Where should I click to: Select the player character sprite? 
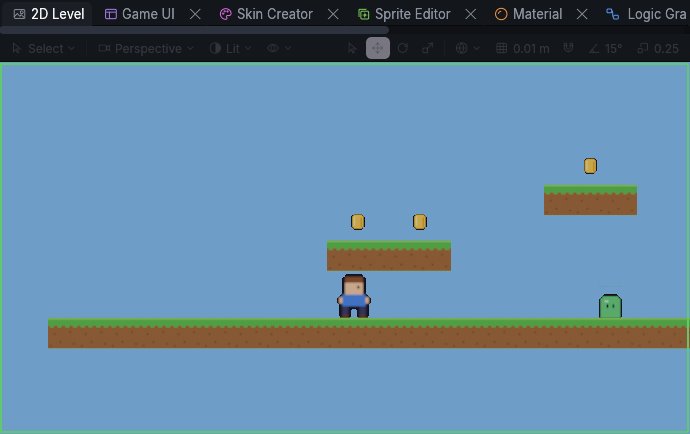[354, 296]
